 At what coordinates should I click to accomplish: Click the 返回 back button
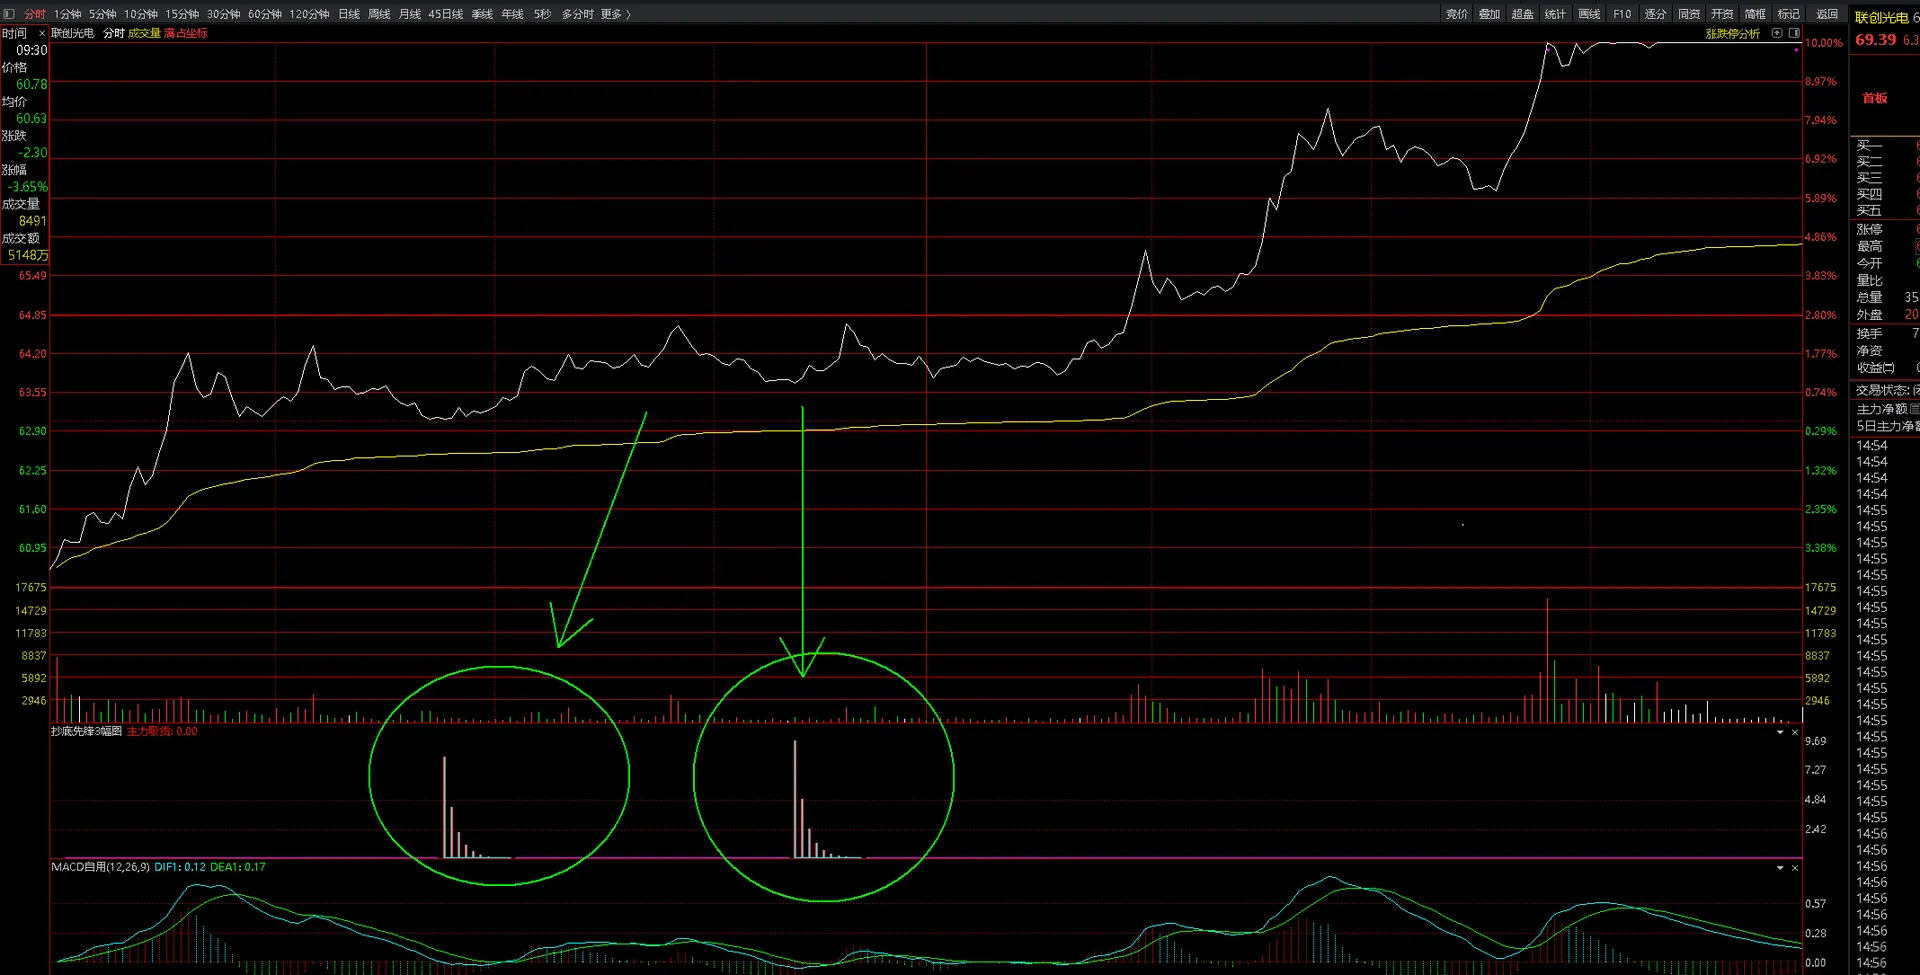point(1827,14)
